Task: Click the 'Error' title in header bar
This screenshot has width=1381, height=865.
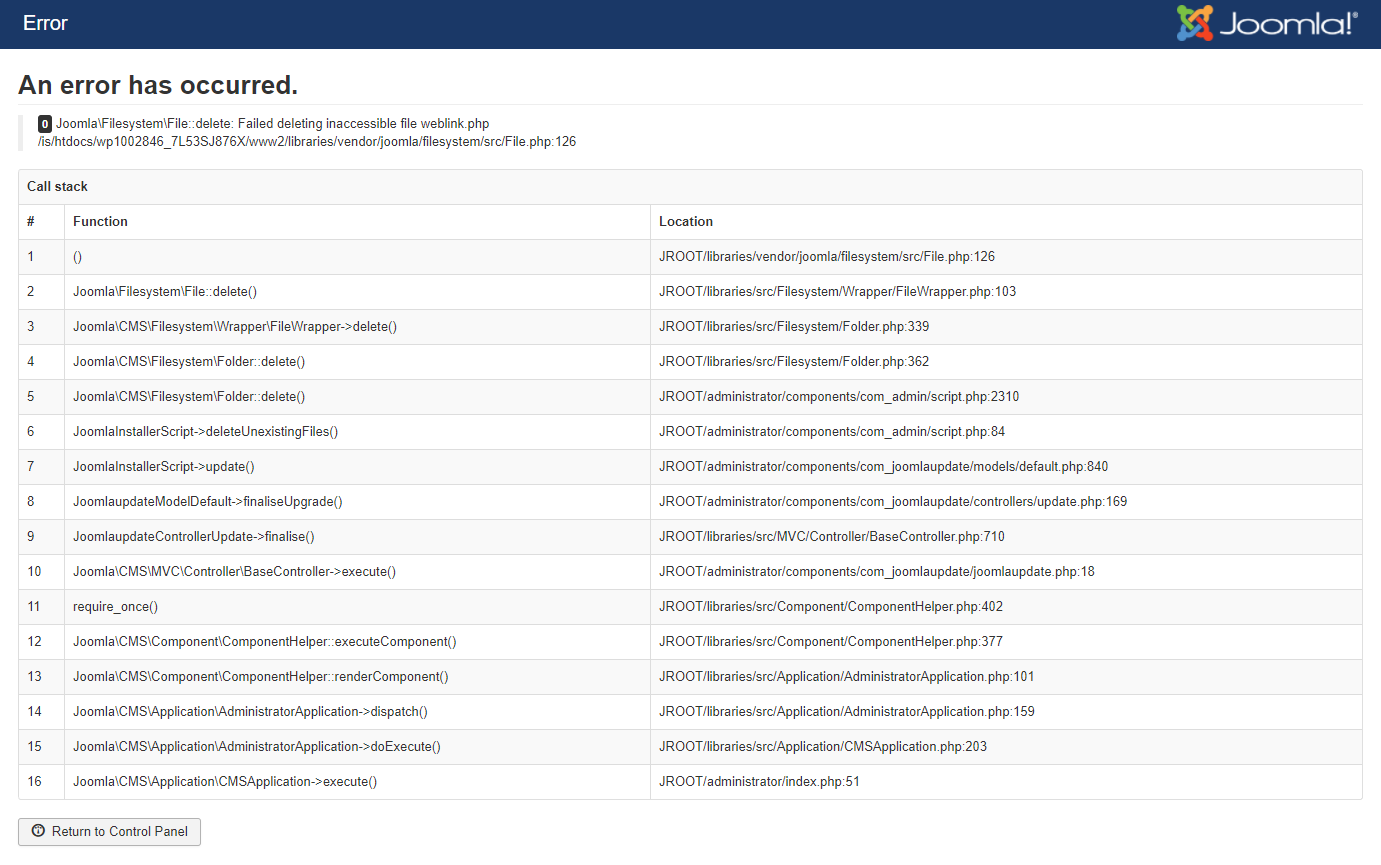Action: 45,23
